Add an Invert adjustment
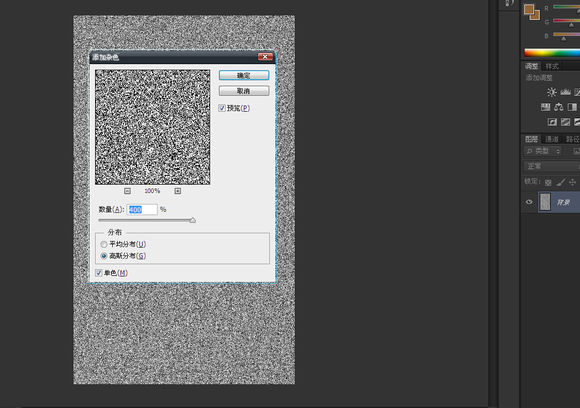 click(552, 122)
